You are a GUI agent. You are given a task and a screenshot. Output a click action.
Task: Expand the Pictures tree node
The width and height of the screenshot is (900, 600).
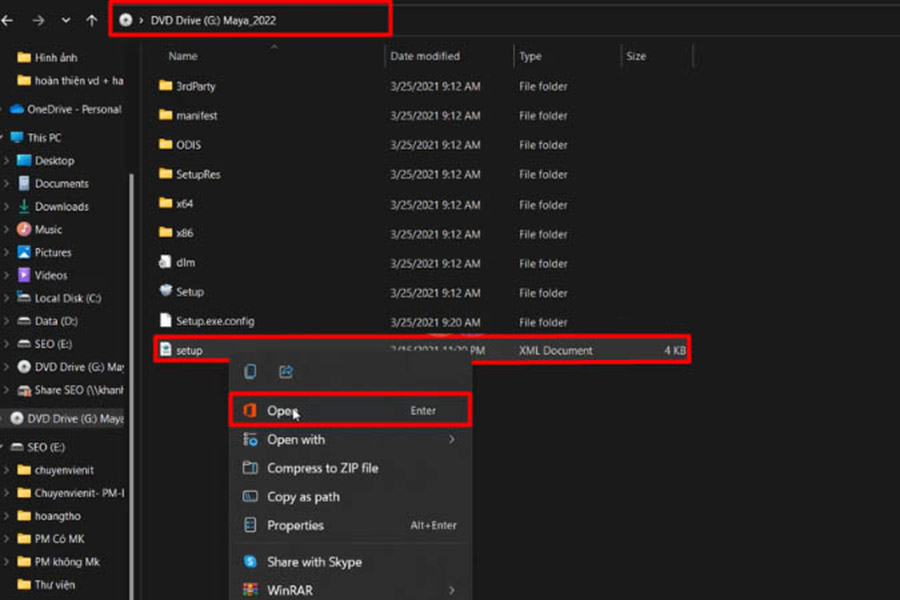coord(6,253)
